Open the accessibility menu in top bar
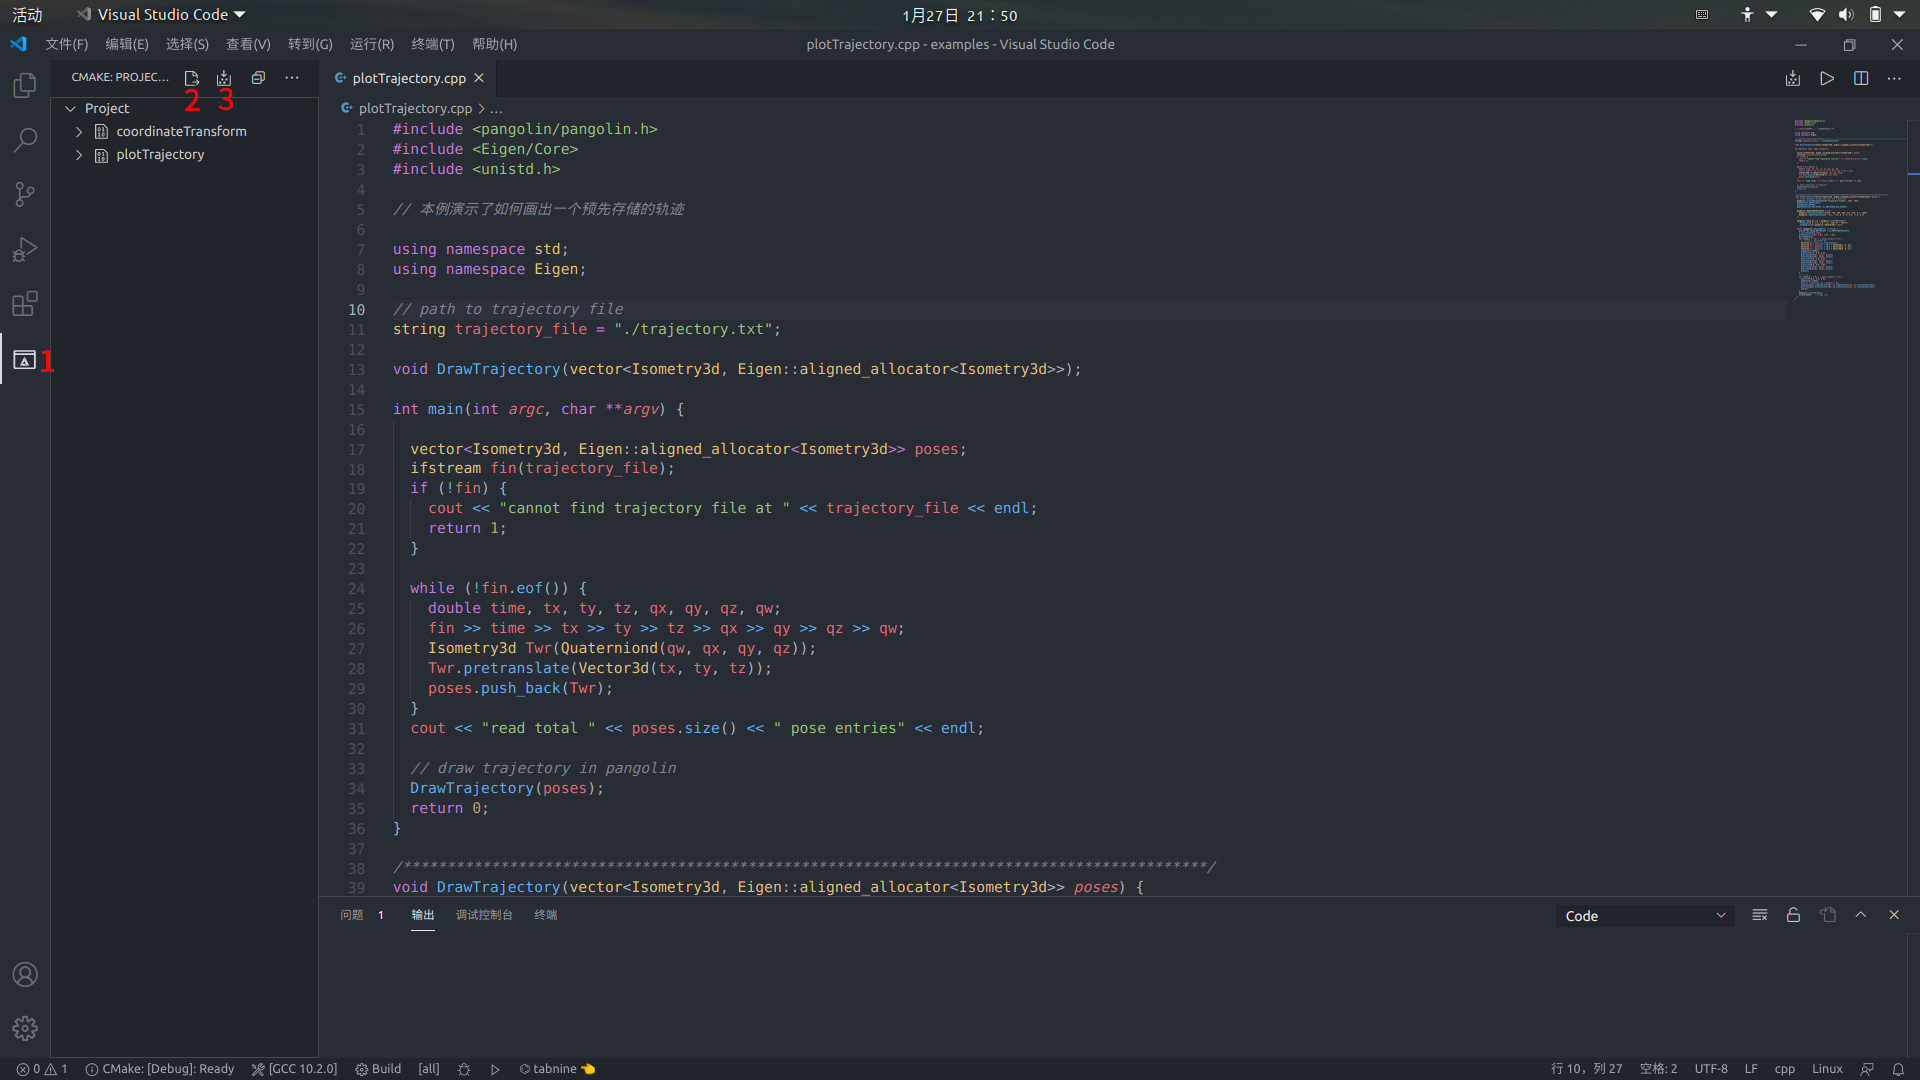 point(1758,14)
